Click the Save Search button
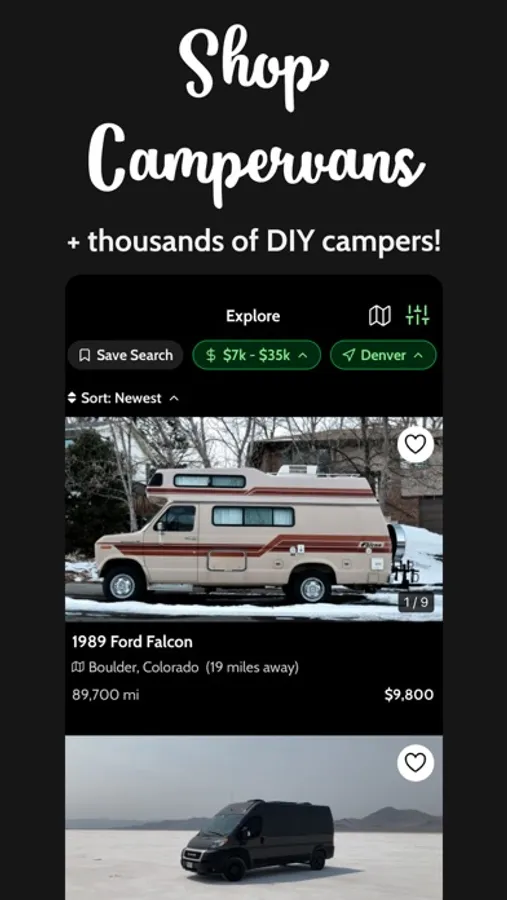Screen dimensions: 507x900 click(126, 355)
